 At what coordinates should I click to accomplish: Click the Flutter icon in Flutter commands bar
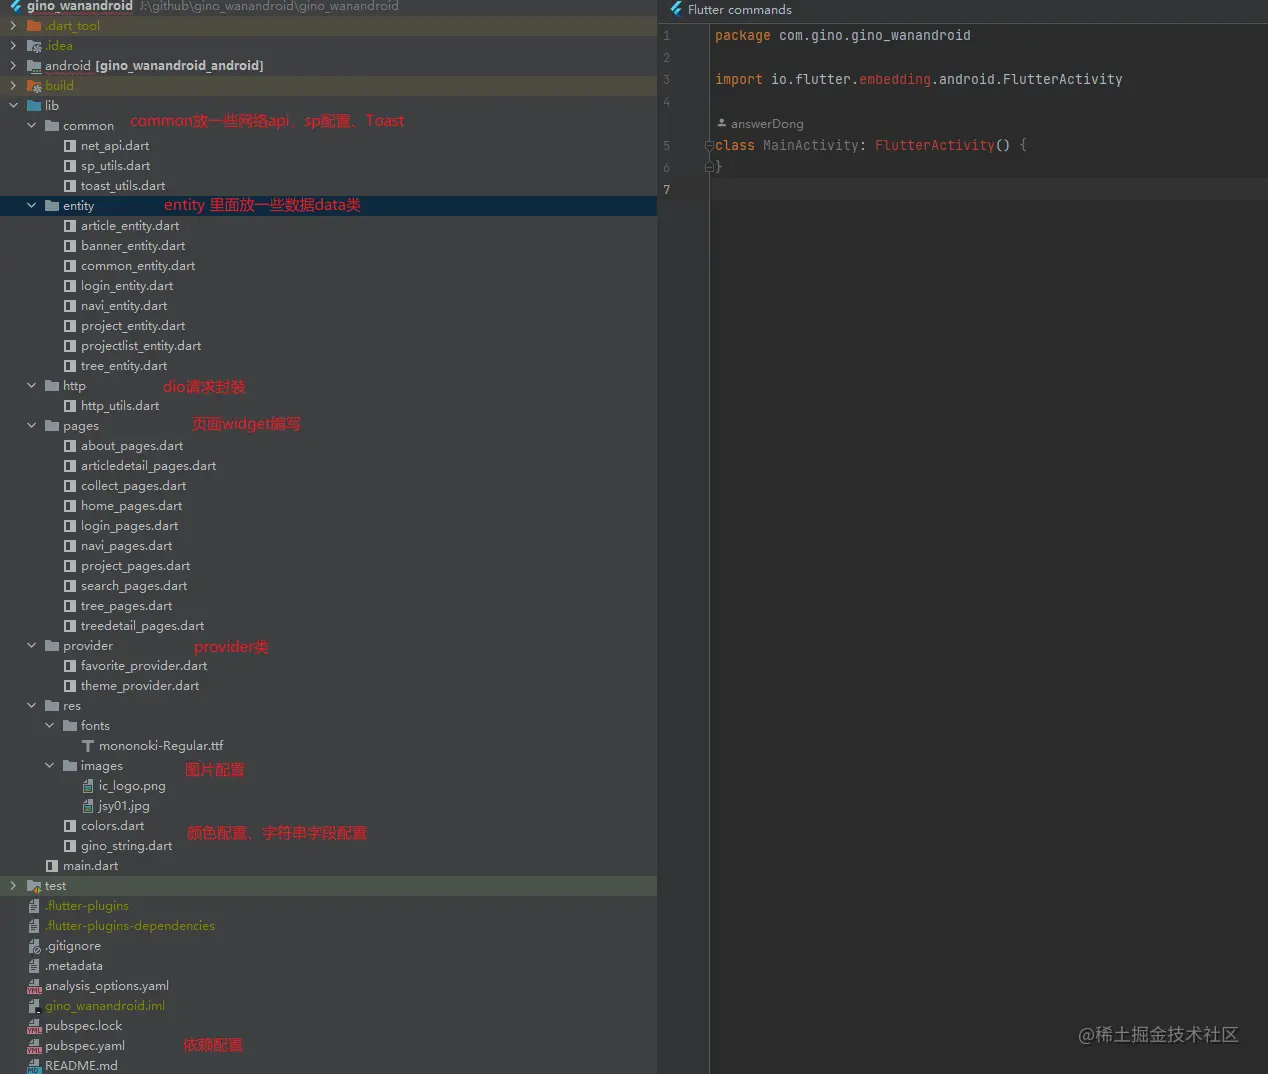(677, 9)
